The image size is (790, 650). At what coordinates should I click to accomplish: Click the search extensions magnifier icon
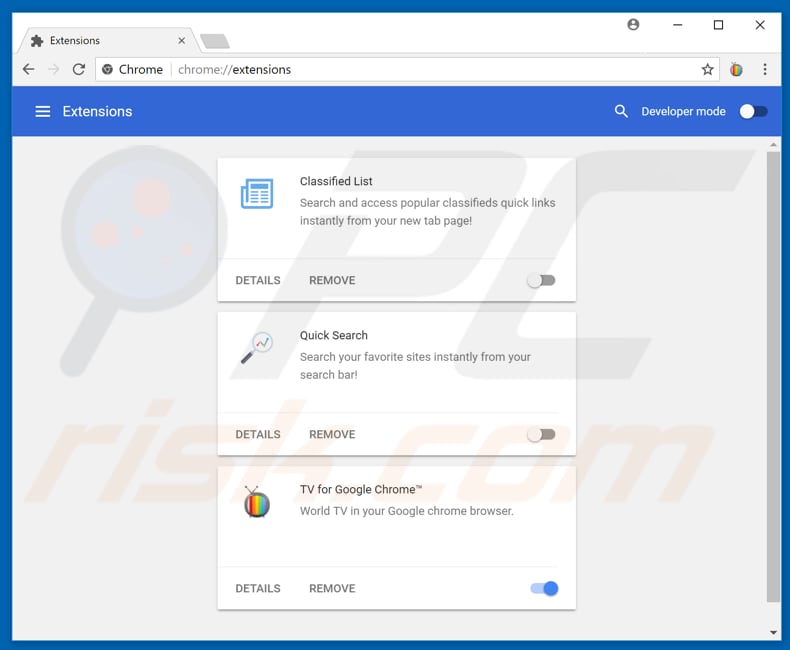pos(621,111)
